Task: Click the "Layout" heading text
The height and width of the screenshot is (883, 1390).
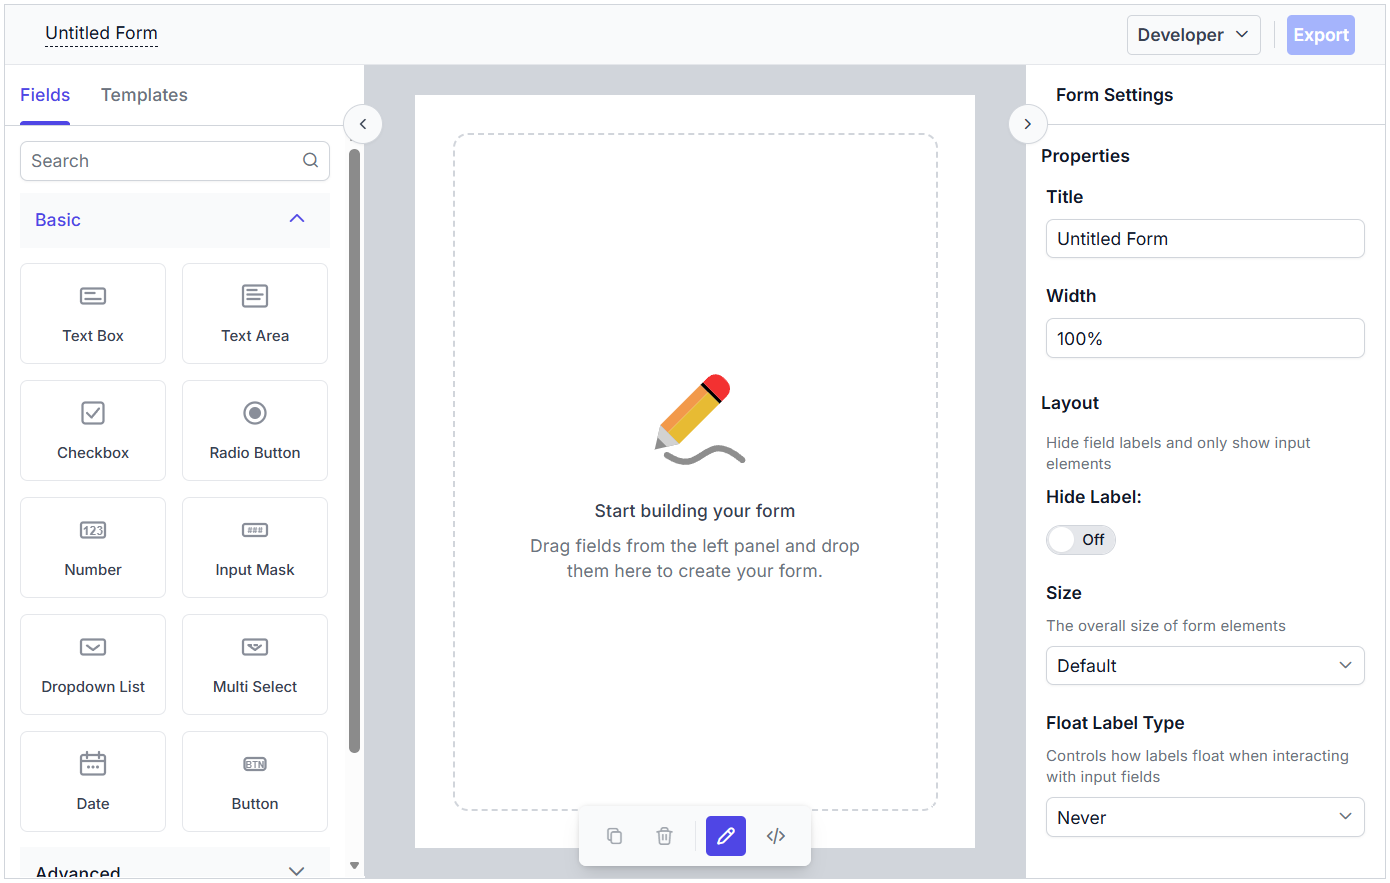Action: coord(1070,403)
